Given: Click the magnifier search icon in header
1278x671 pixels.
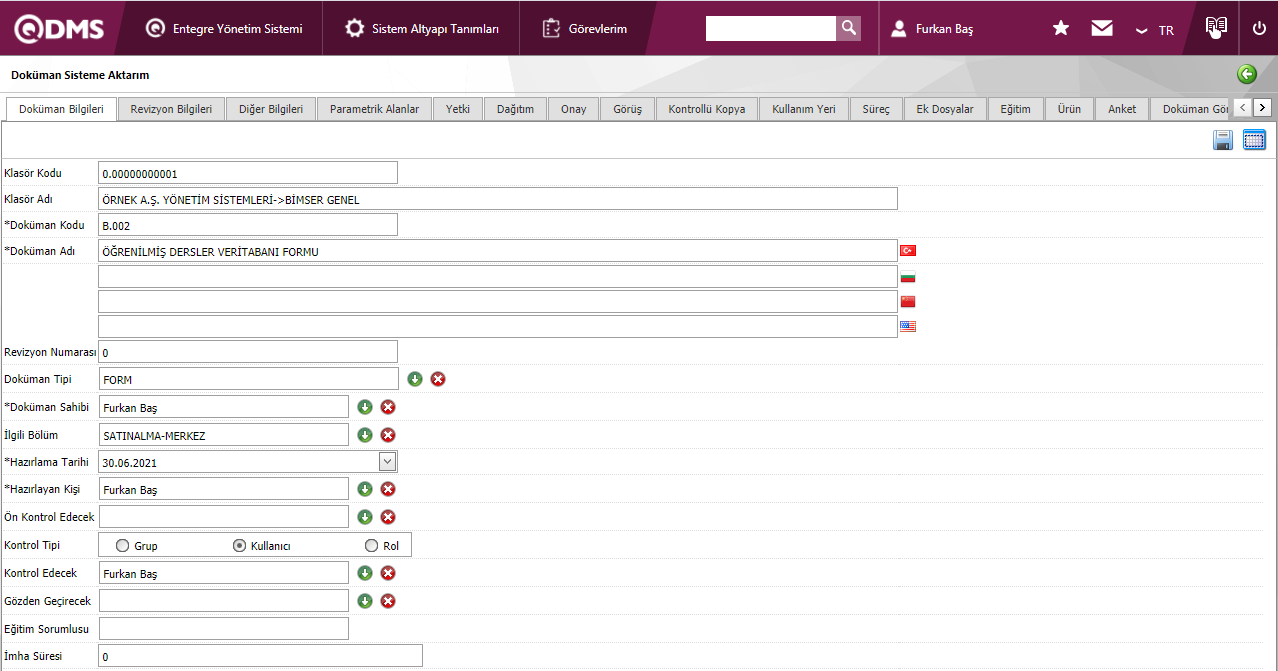Looking at the screenshot, I should click(848, 28).
